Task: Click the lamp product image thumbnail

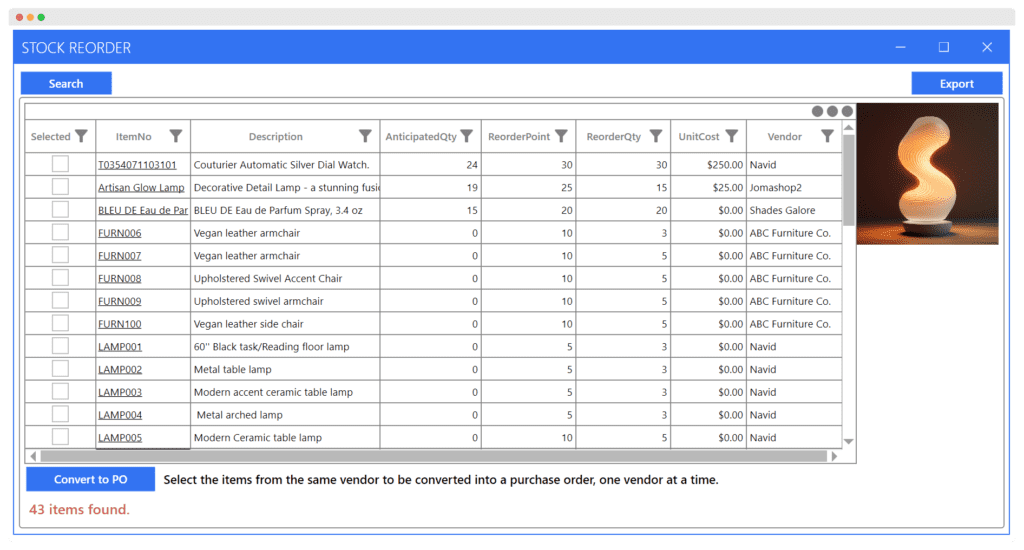Action: point(927,174)
